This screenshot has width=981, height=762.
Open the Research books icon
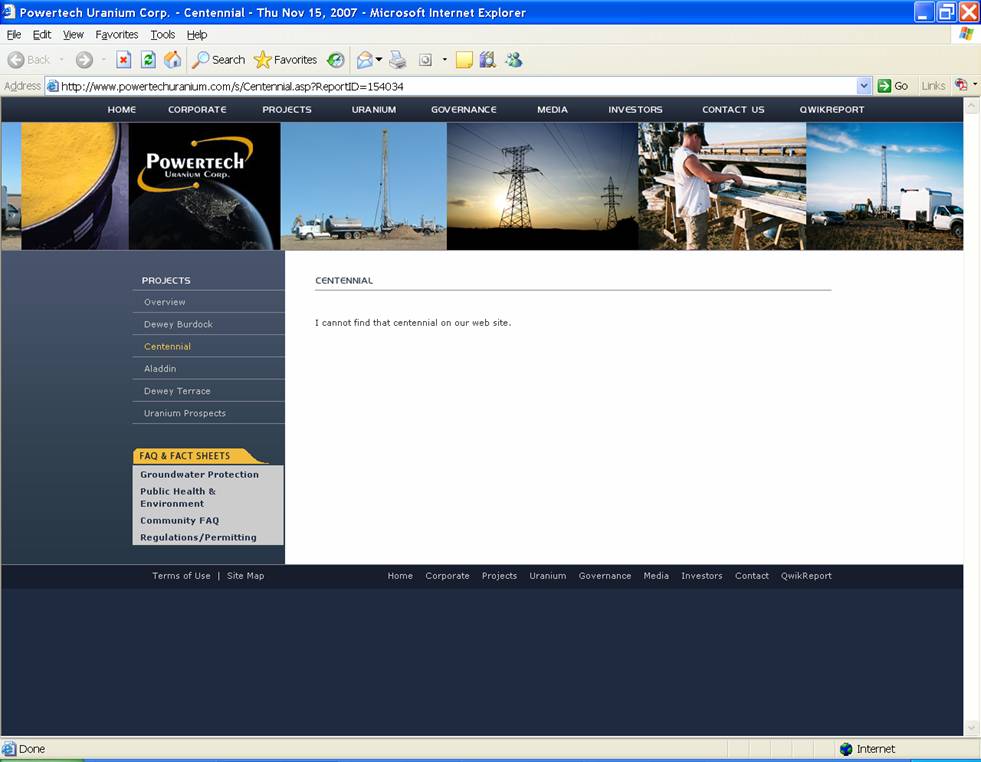pos(488,60)
